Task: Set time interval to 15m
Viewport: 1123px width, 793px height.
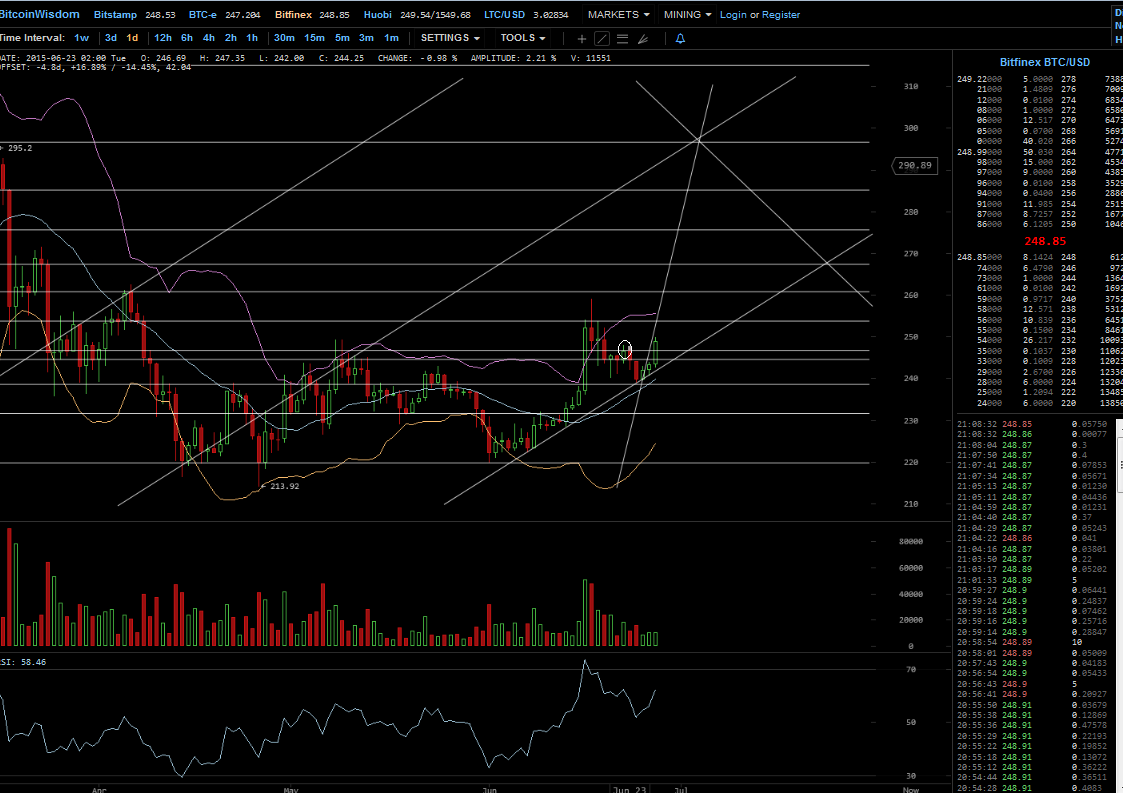Action: [x=314, y=38]
